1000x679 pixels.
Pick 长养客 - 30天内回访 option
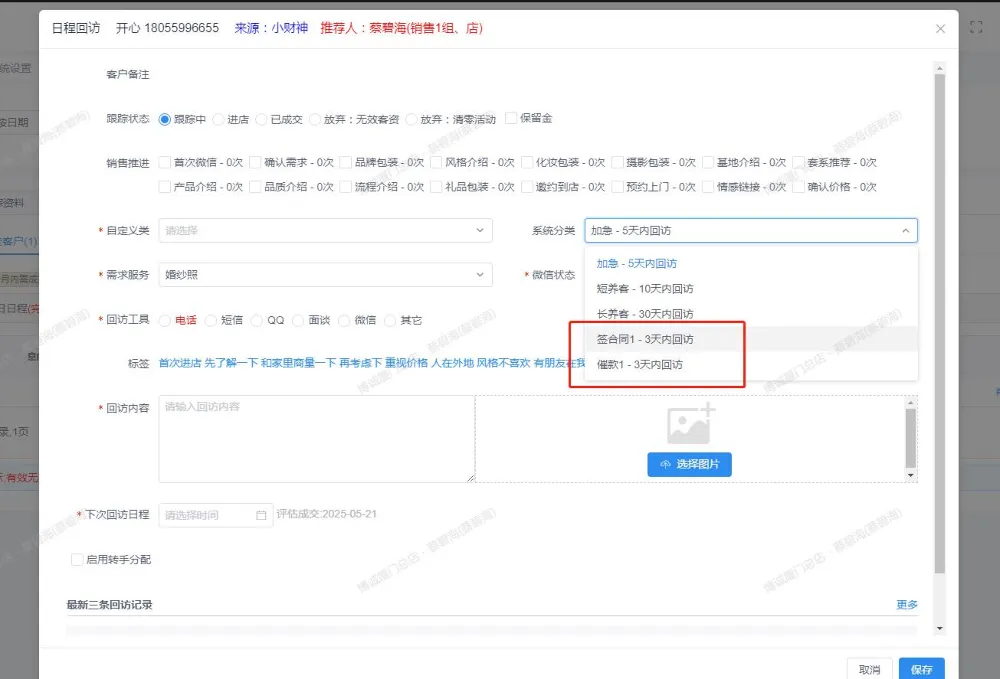[645, 314]
